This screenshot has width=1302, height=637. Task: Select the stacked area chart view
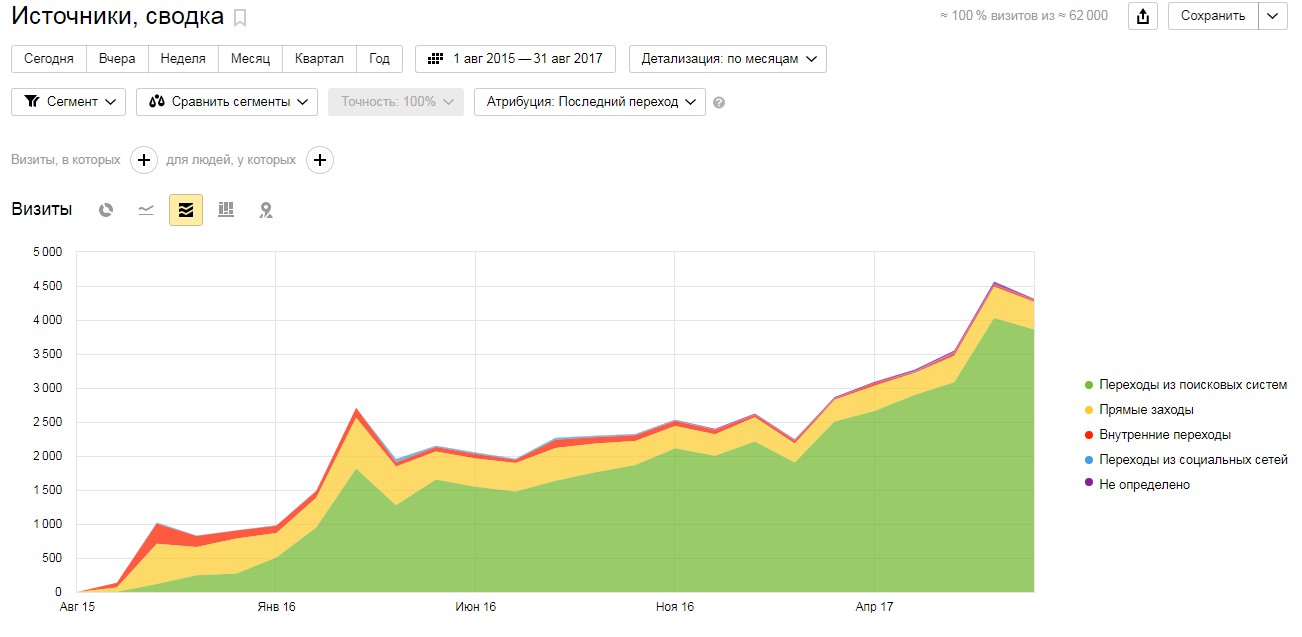pyautogui.click(x=186, y=210)
